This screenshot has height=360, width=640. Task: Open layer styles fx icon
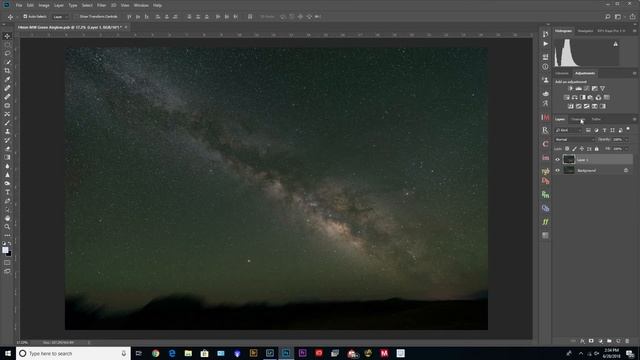(582, 341)
